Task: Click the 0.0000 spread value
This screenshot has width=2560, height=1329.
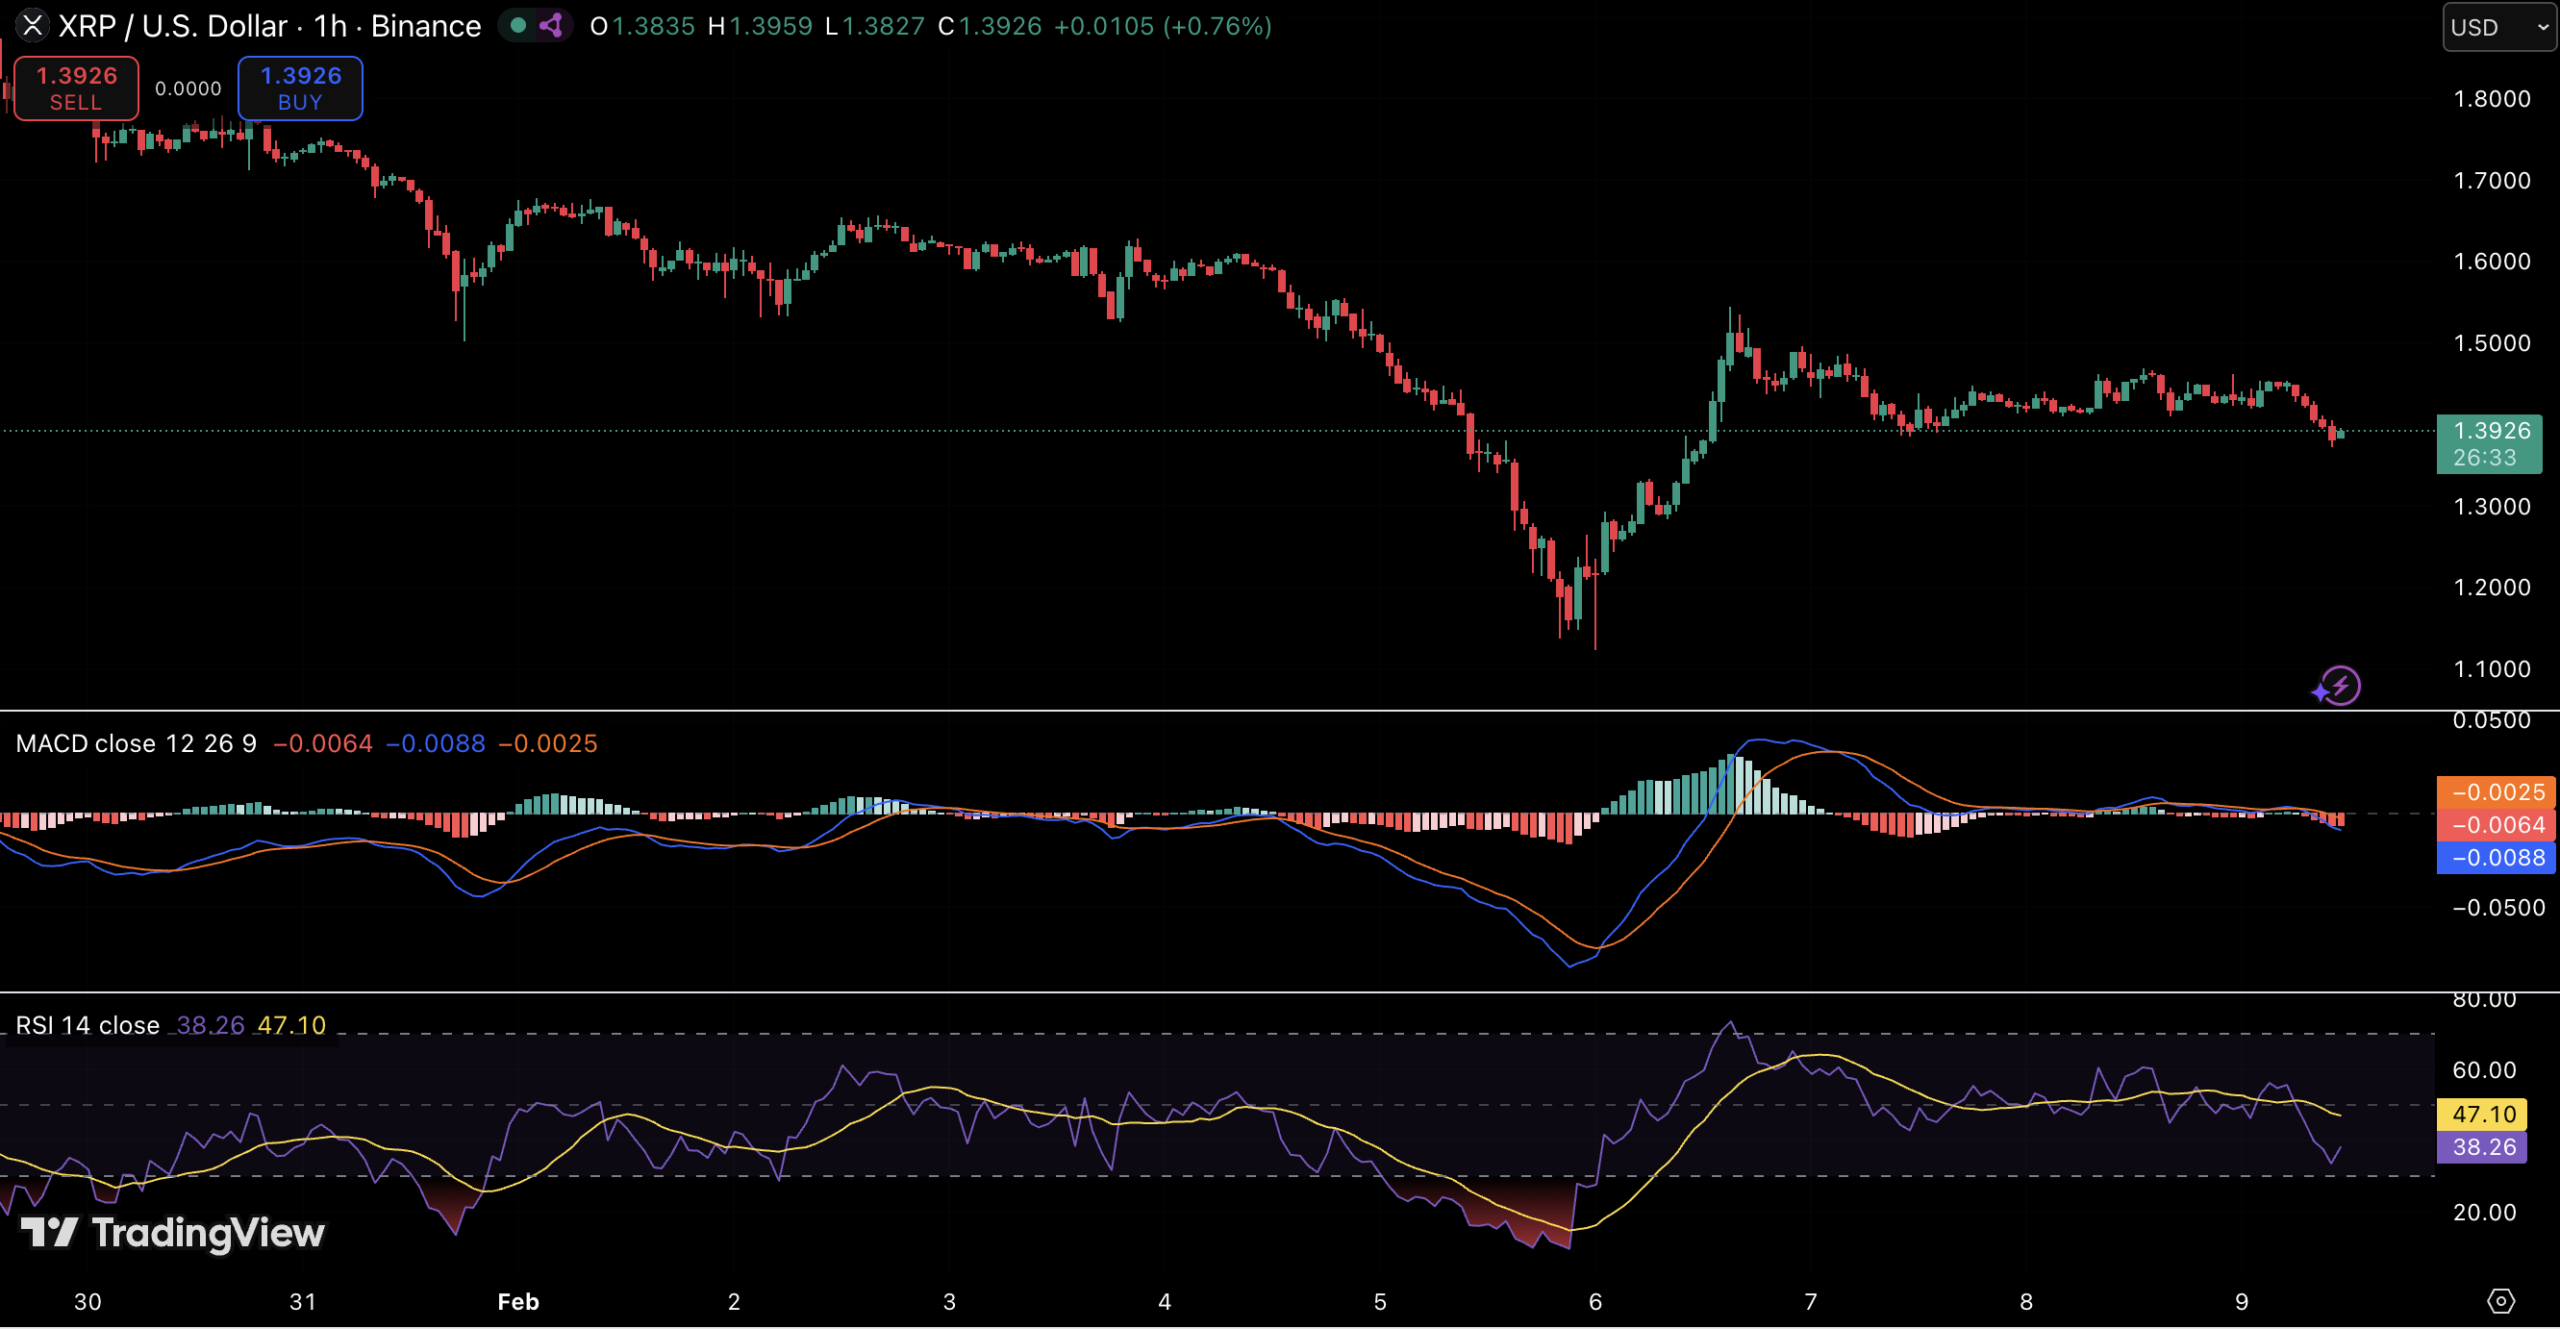Action: [x=188, y=89]
